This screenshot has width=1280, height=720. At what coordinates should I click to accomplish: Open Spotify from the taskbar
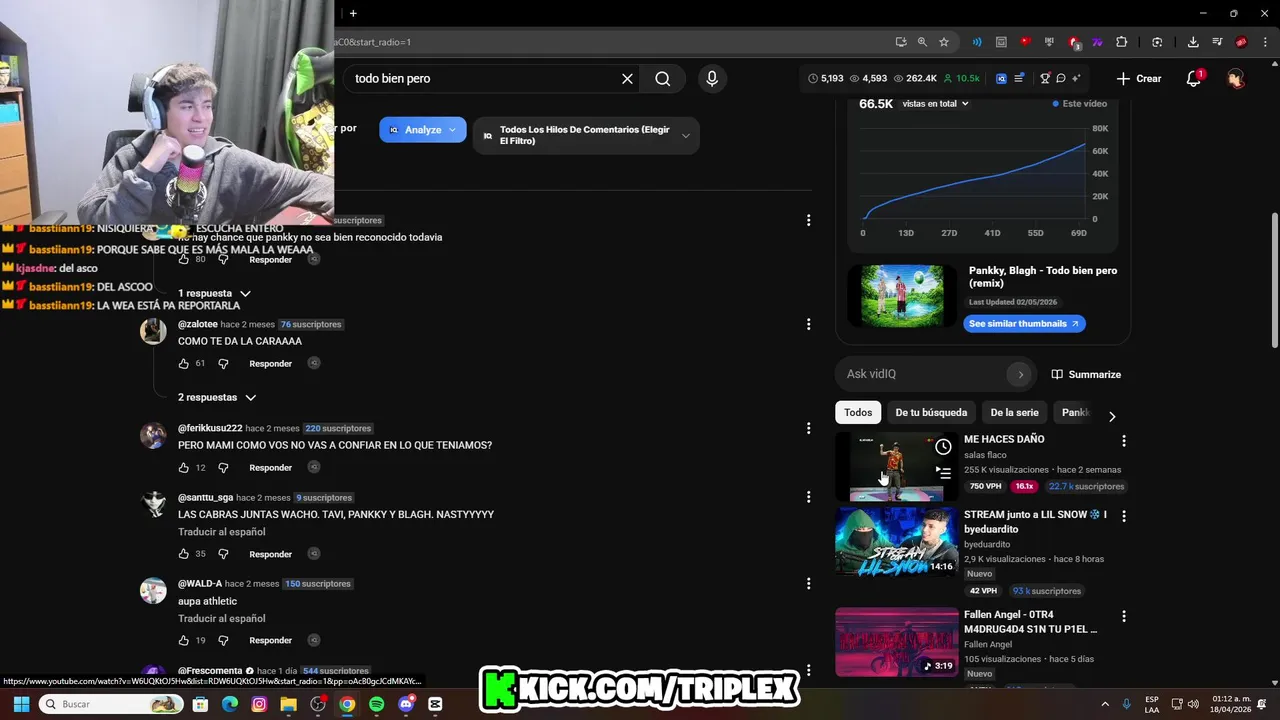coord(376,704)
